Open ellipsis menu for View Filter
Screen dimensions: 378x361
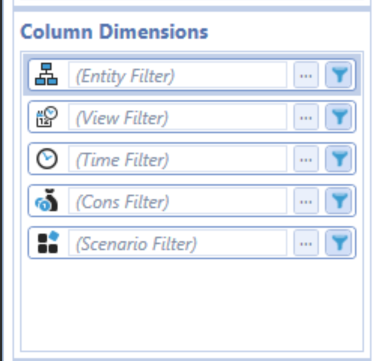306,117
